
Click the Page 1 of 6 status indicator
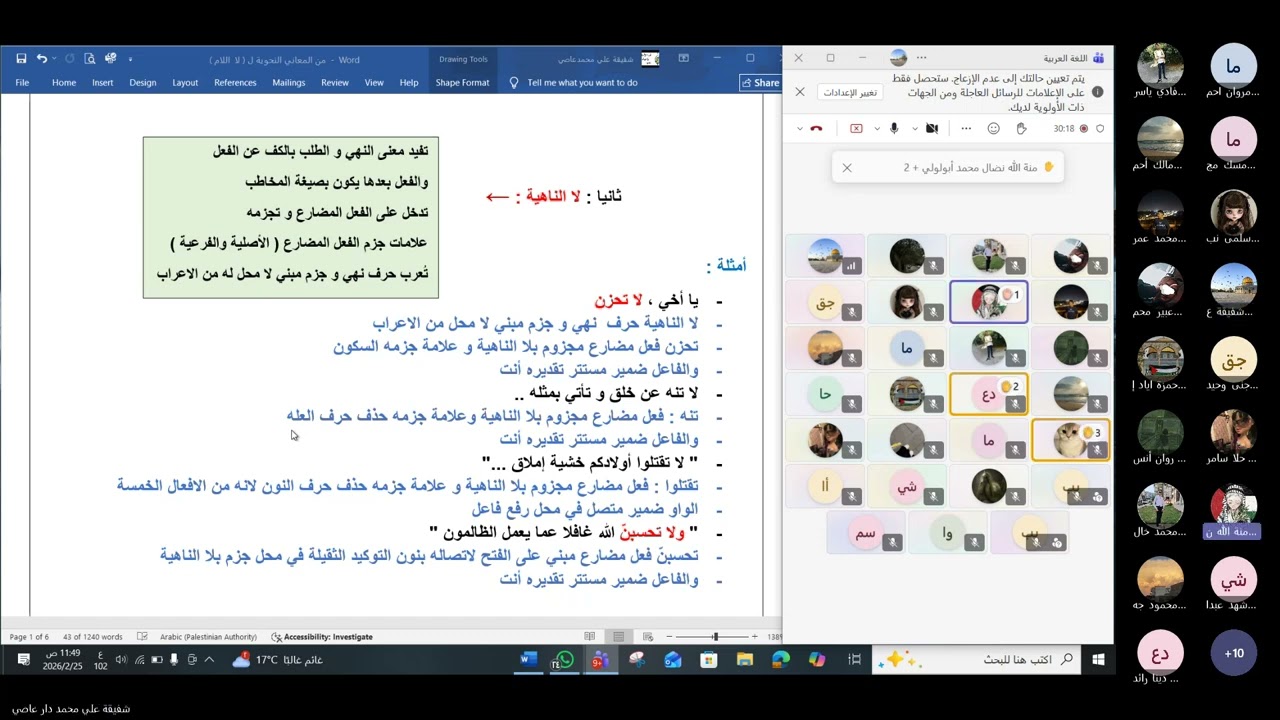(x=29, y=637)
